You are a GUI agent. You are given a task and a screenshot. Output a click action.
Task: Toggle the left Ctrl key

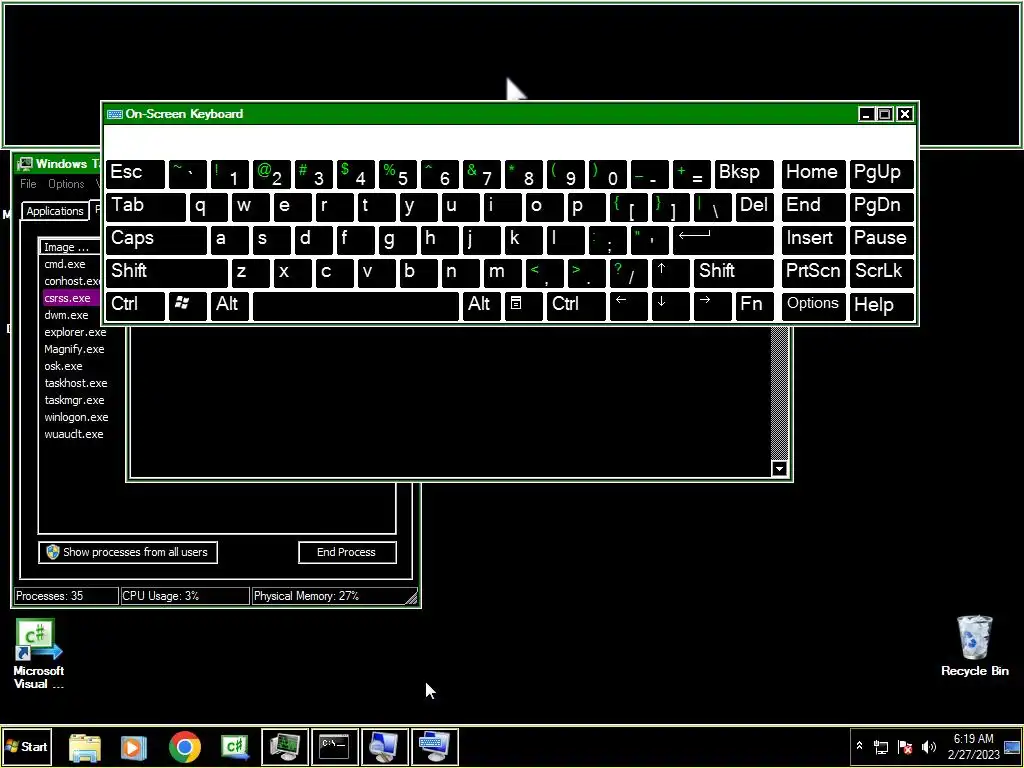point(135,306)
